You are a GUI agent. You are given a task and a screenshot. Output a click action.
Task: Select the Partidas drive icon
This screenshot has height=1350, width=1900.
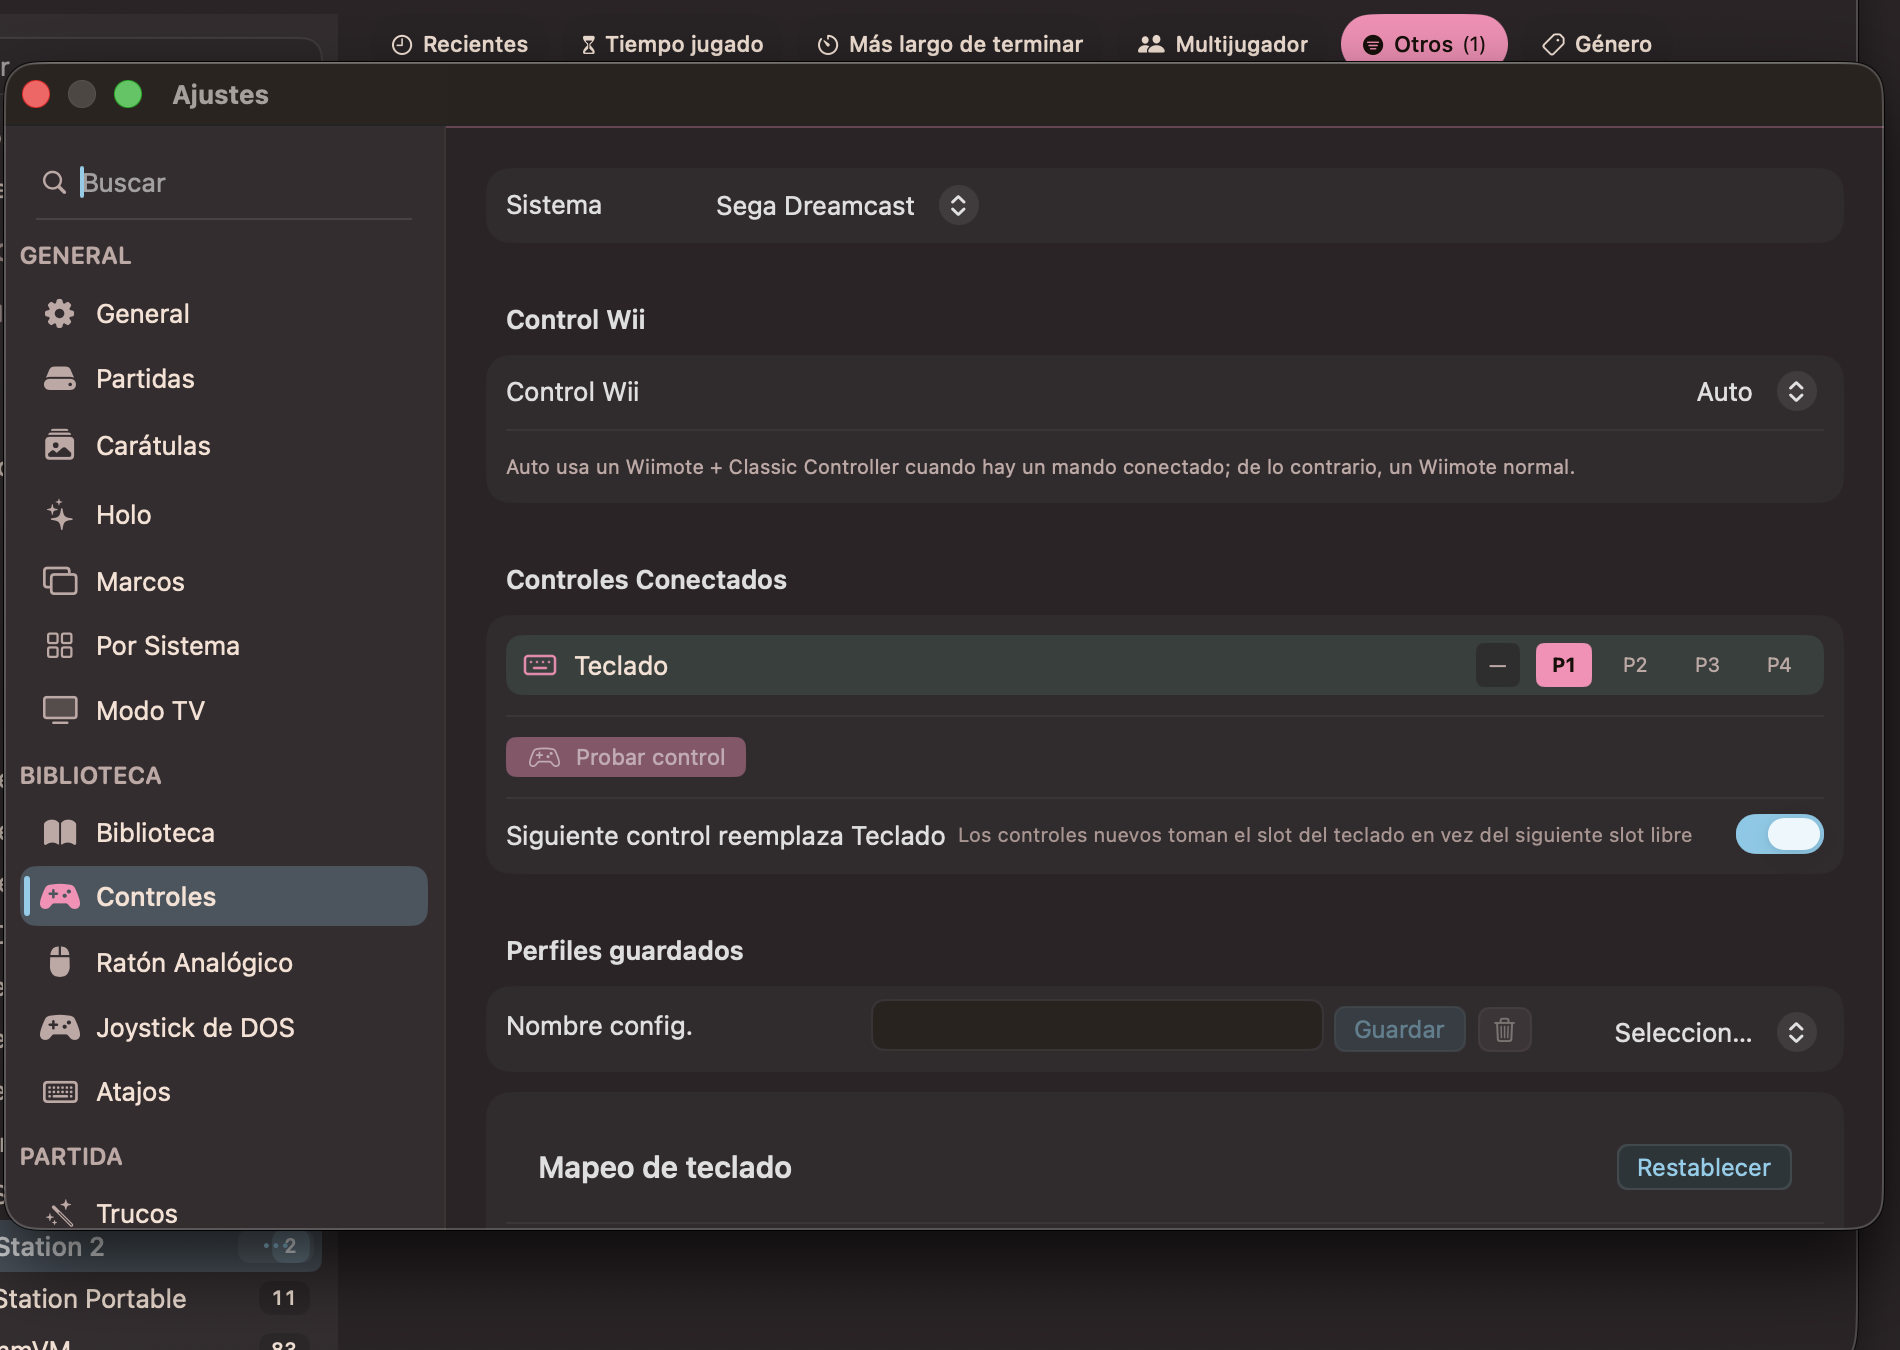click(60, 379)
